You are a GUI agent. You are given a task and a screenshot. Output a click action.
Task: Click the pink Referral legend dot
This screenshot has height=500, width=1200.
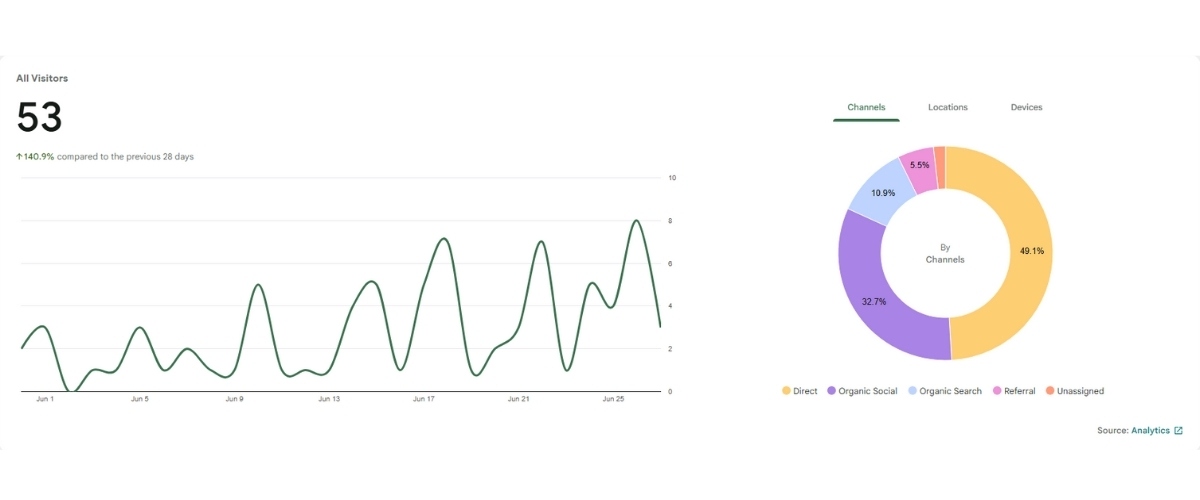(x=996, y=391)
